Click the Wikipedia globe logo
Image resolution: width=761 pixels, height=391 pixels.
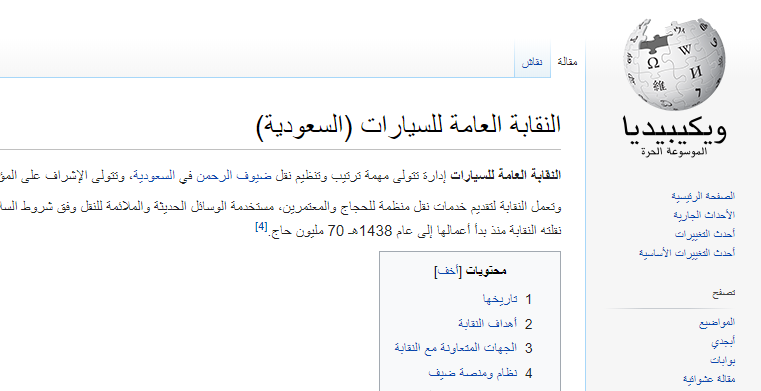coord(674,64)
